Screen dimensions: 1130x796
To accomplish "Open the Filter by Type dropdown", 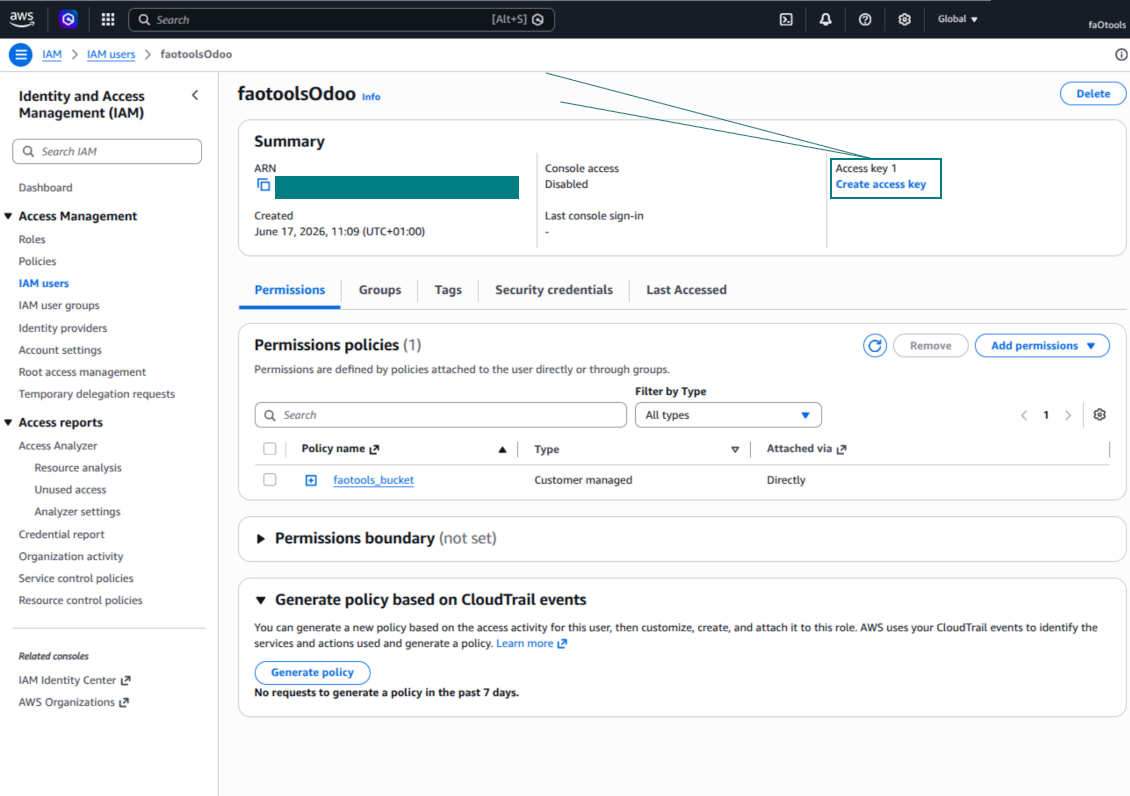I will 728,415.
